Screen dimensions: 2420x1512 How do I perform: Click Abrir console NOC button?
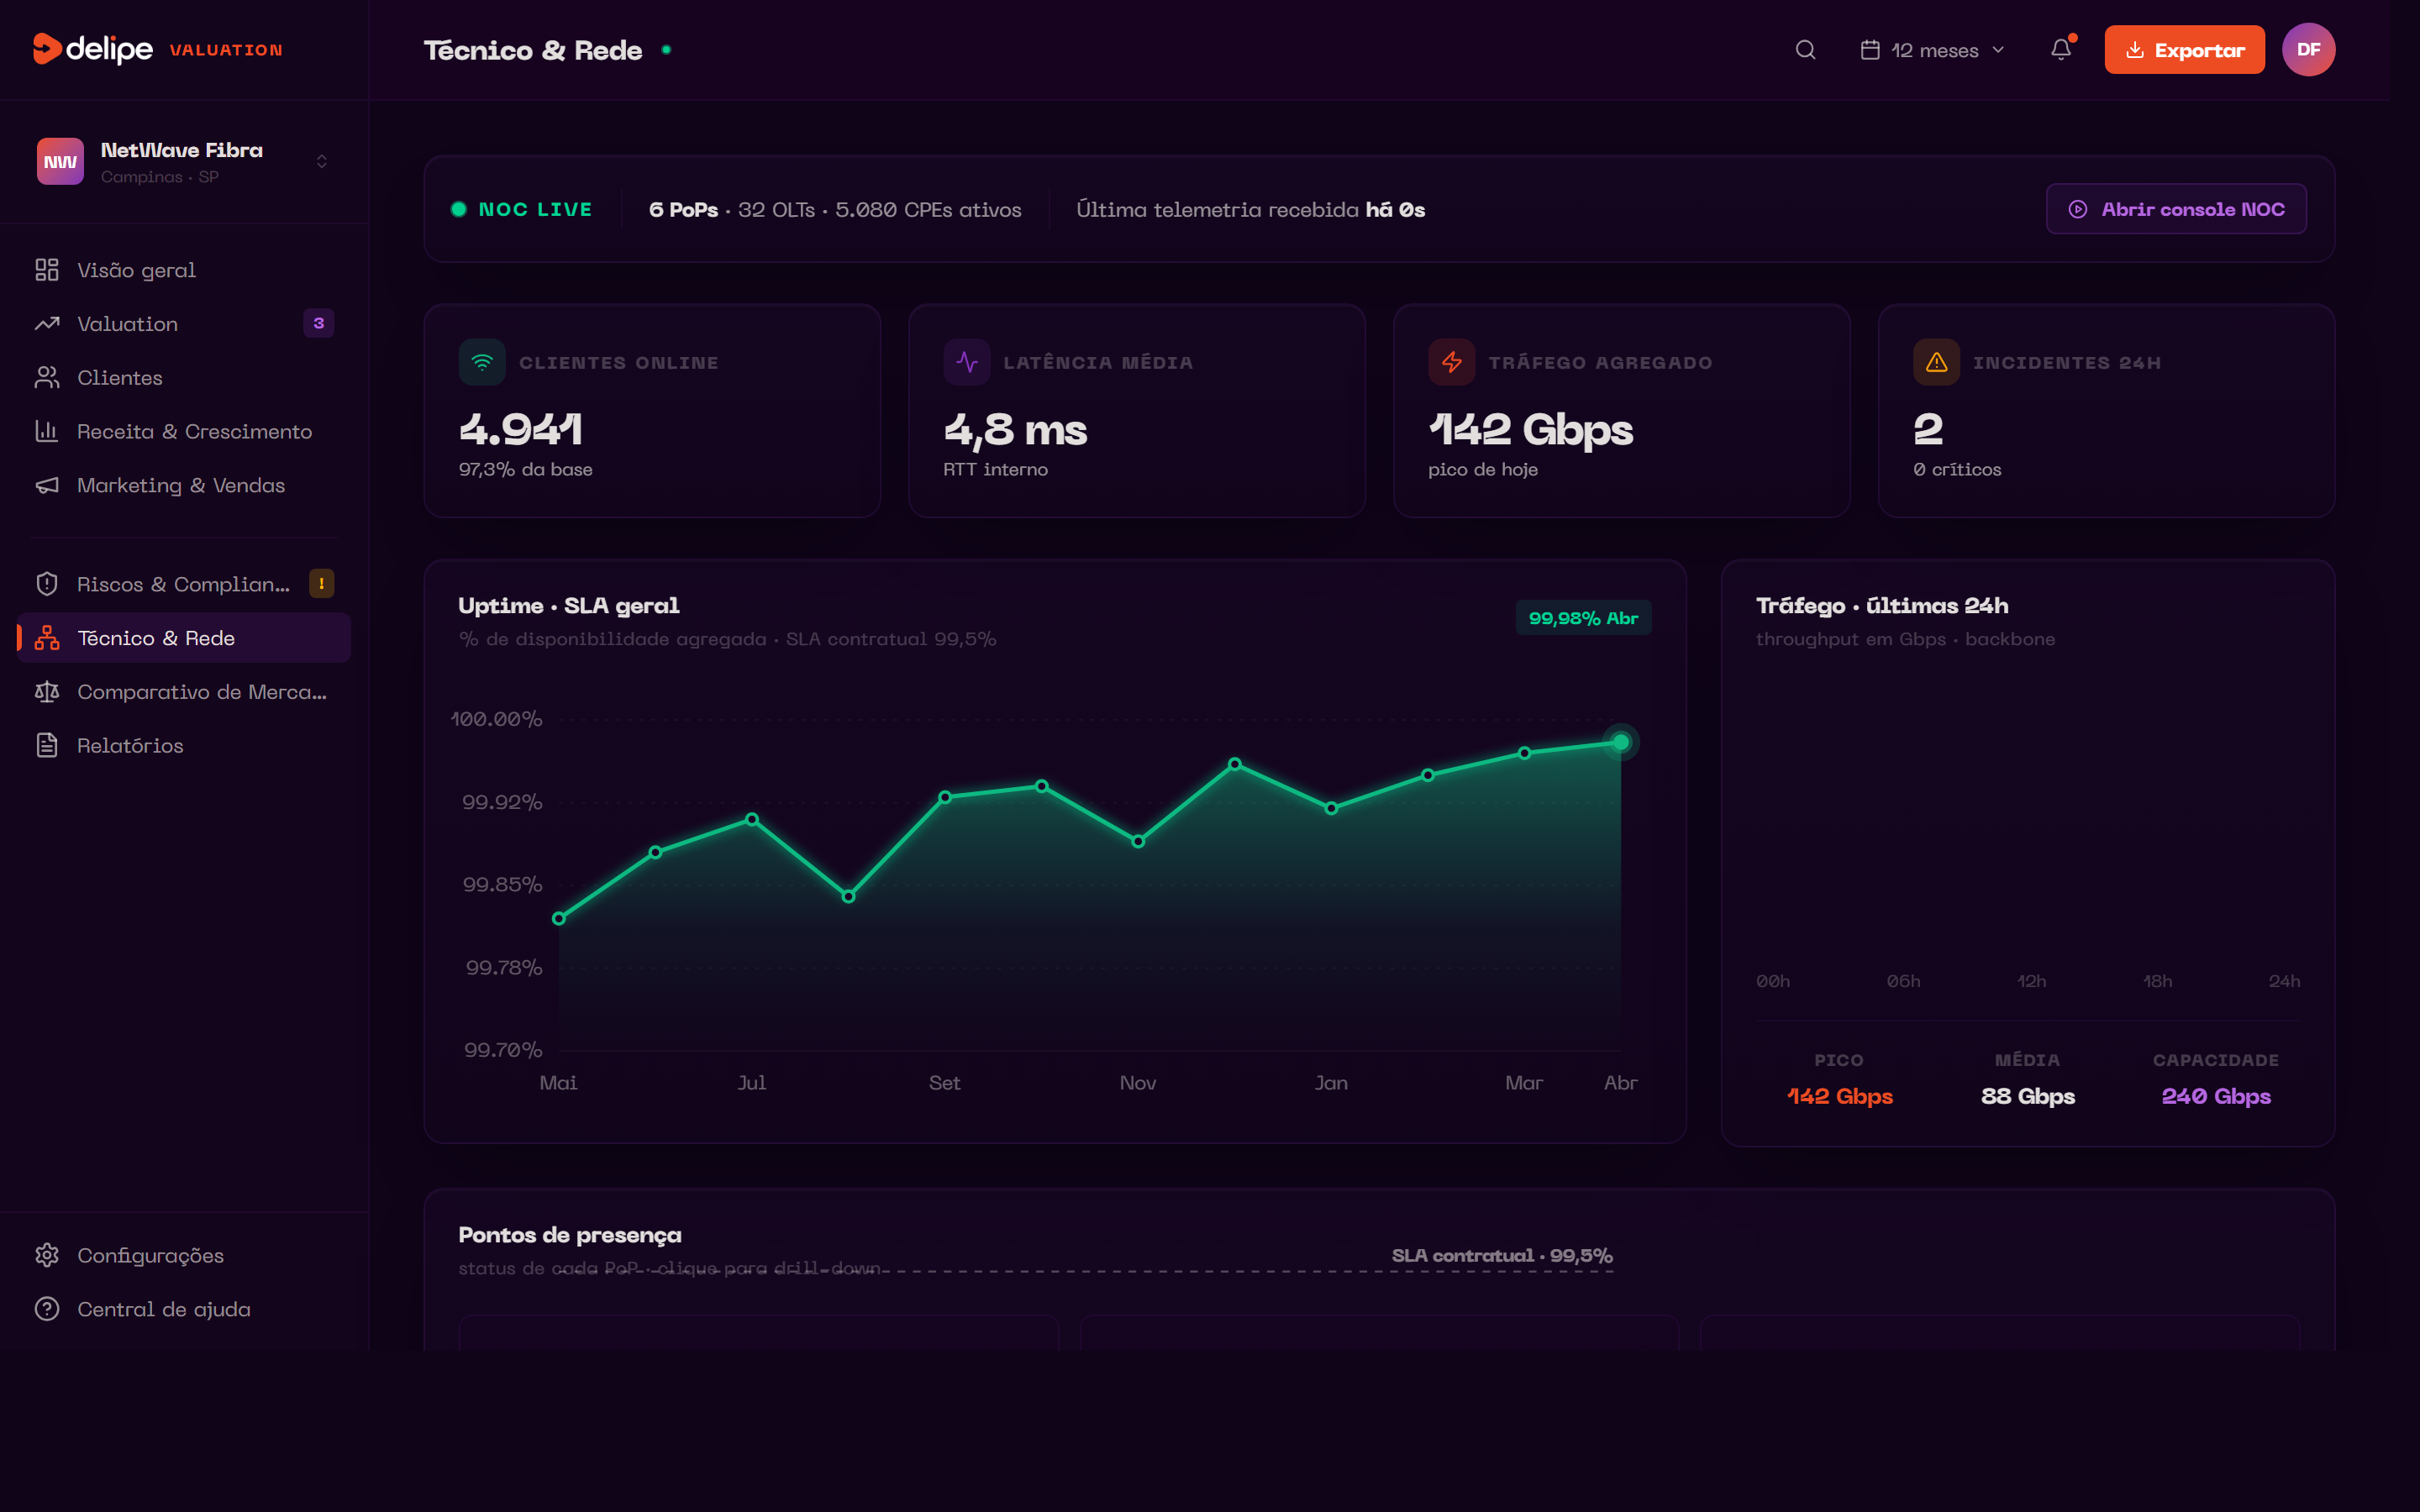[x=2176, y=209]
